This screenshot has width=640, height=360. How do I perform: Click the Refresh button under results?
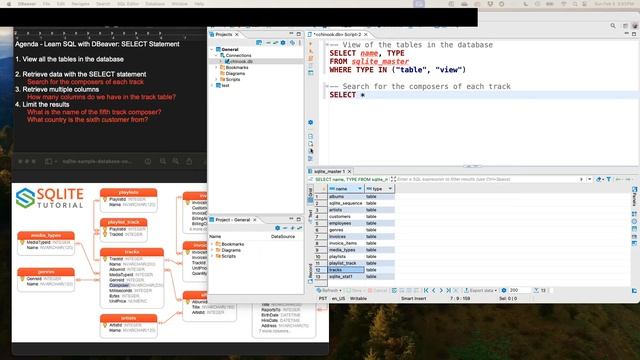[327, 290]
